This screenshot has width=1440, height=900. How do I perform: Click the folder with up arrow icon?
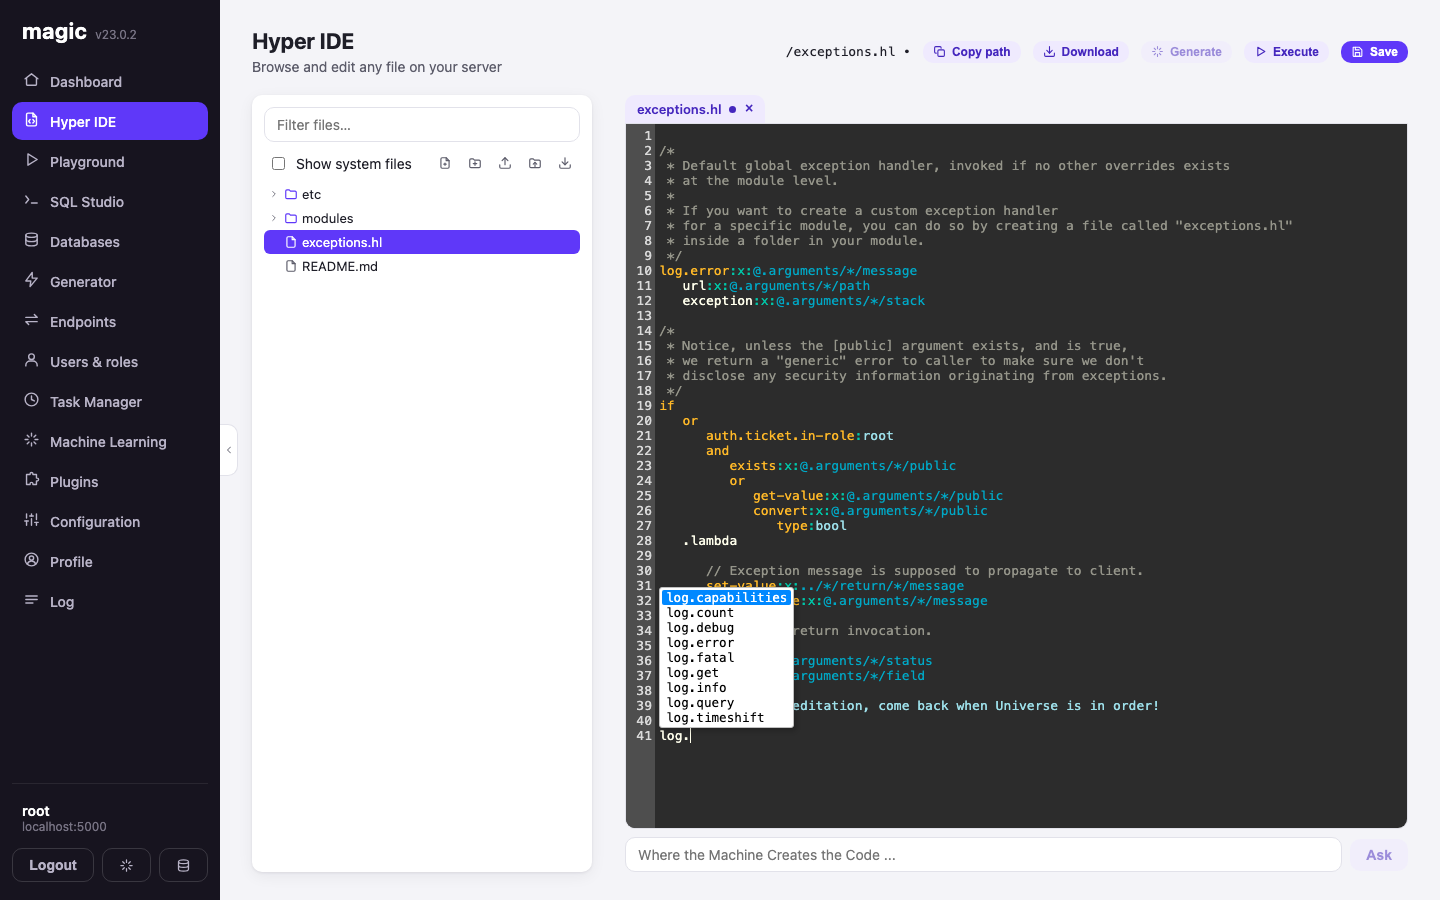(x=535, y=163)
